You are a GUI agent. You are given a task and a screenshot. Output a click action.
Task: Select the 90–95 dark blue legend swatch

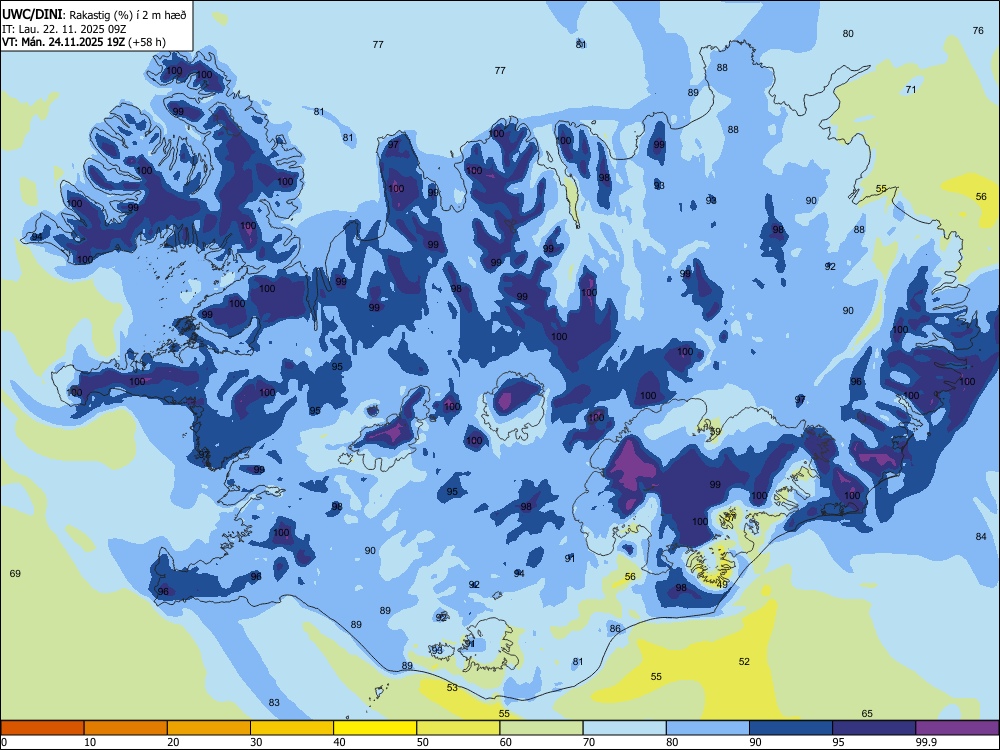coord(791,728)
